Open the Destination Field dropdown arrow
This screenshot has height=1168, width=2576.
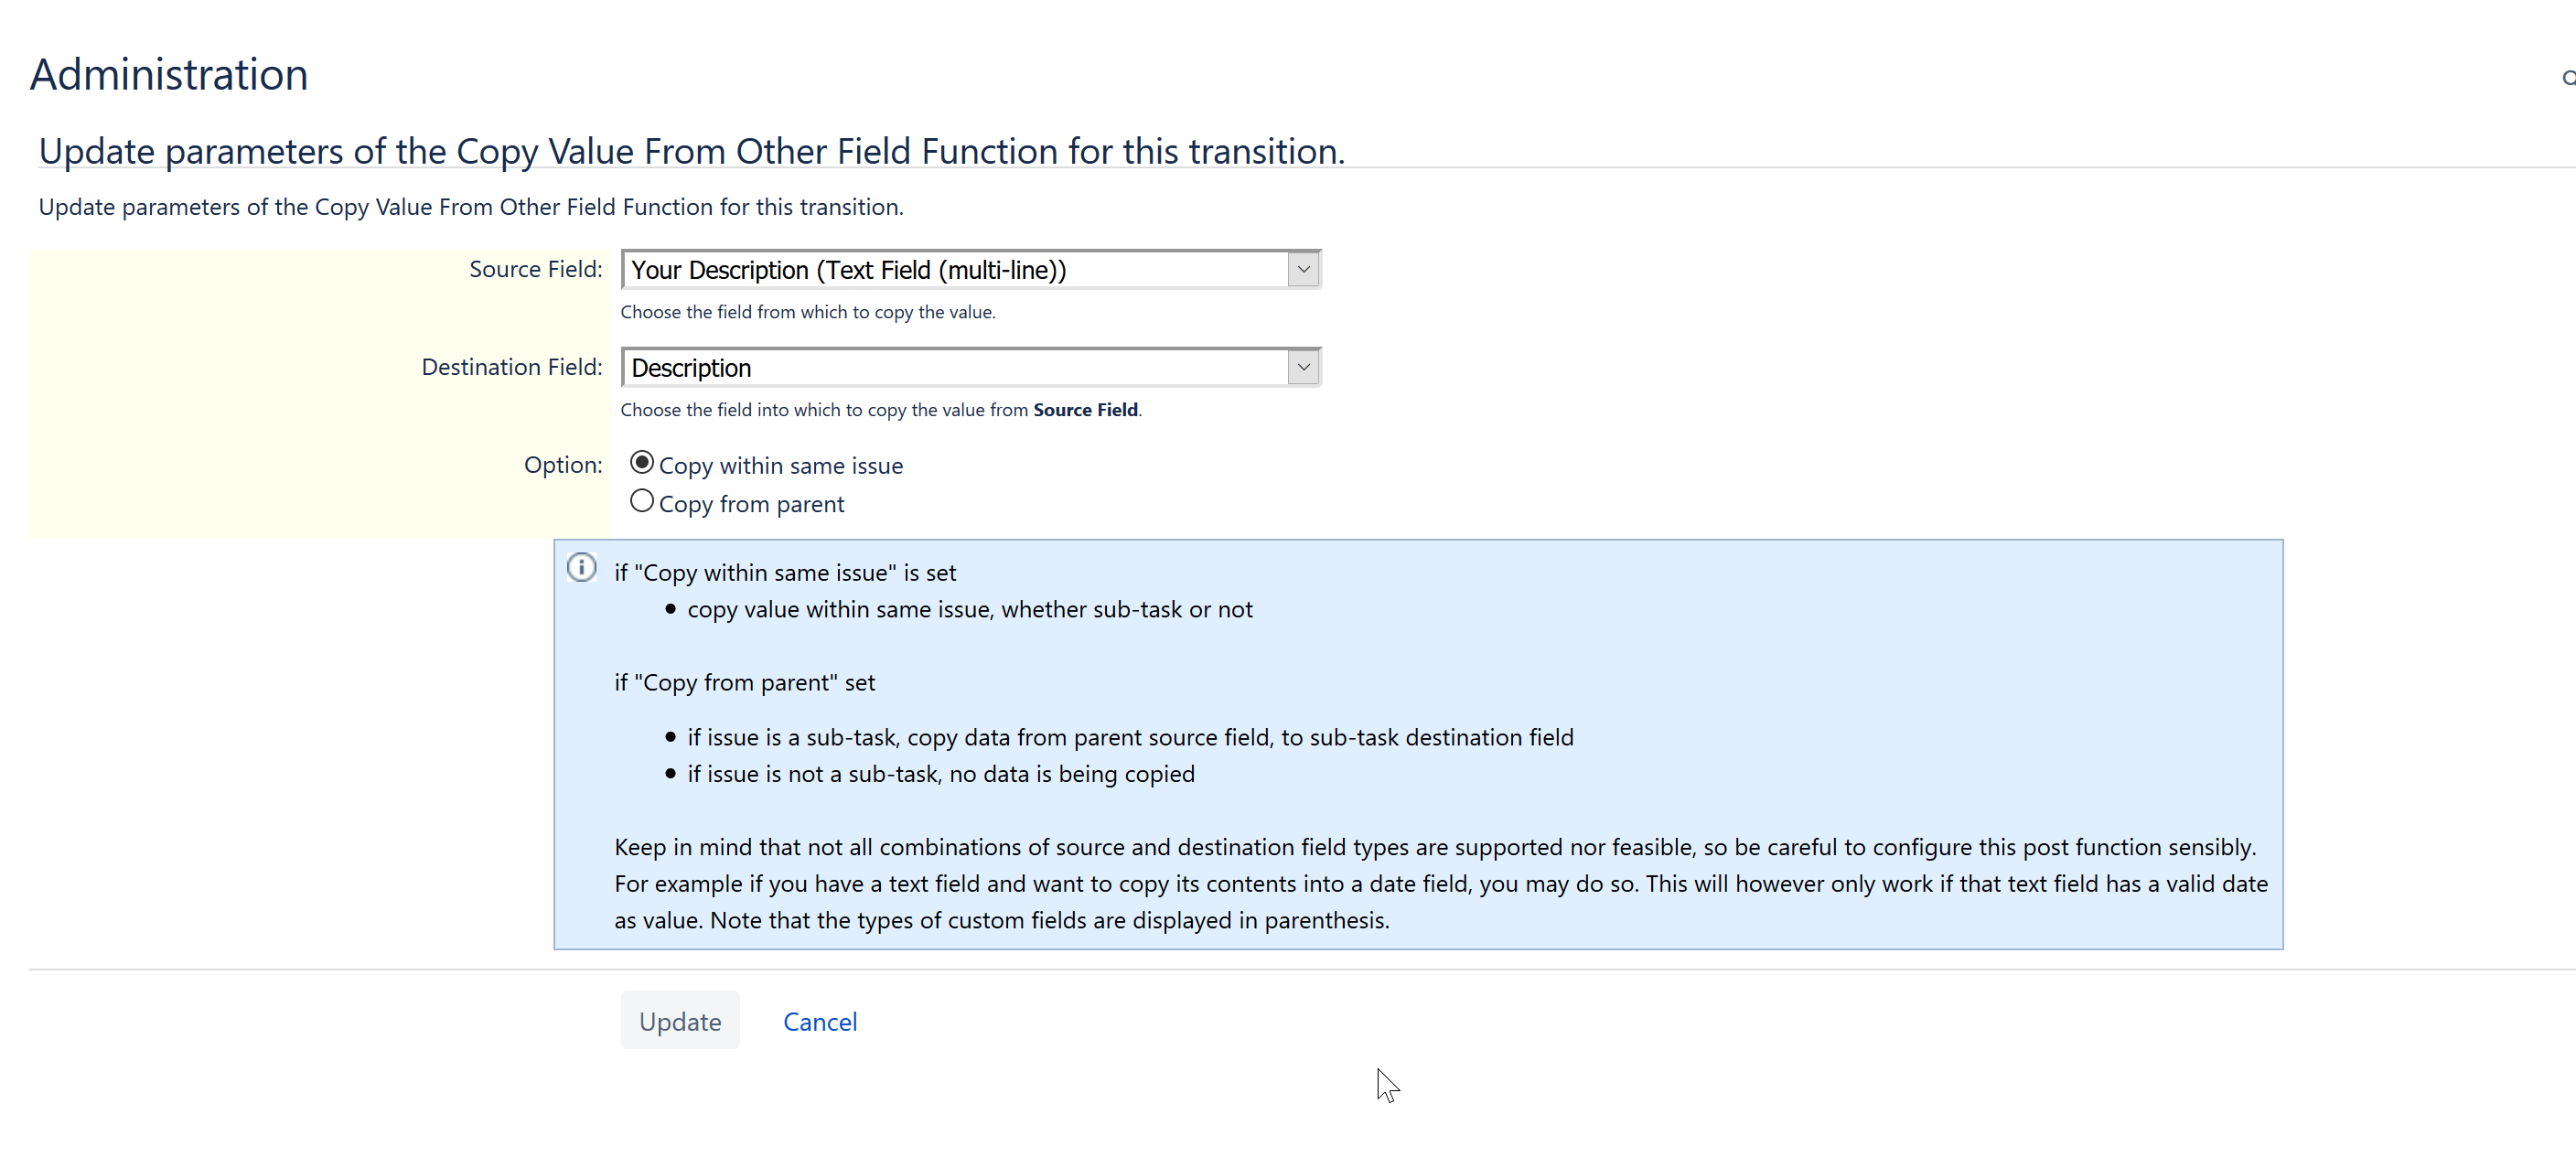pos(1302,368)
